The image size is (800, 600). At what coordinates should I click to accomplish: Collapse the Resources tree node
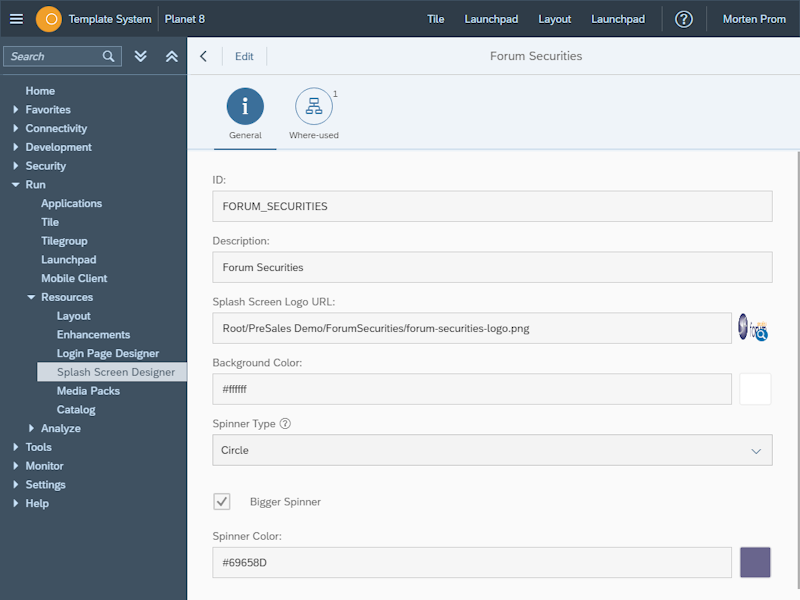coord(31,297)
